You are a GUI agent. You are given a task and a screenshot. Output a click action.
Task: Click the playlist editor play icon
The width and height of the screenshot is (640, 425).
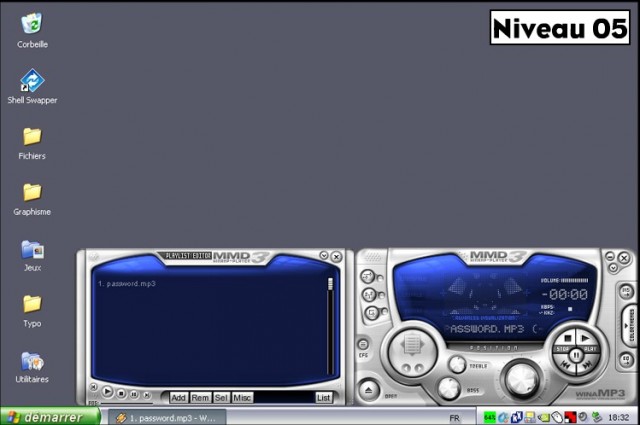click(x=108, y=393)
